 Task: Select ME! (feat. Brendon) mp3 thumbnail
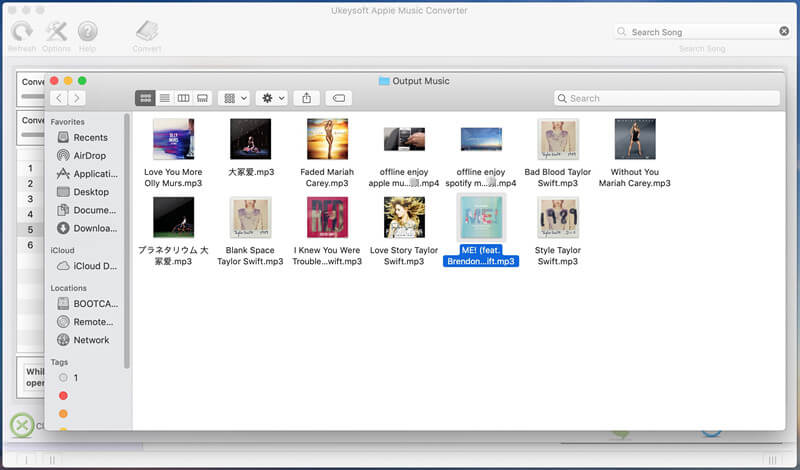pyautogui.click(x=481, y=217)
